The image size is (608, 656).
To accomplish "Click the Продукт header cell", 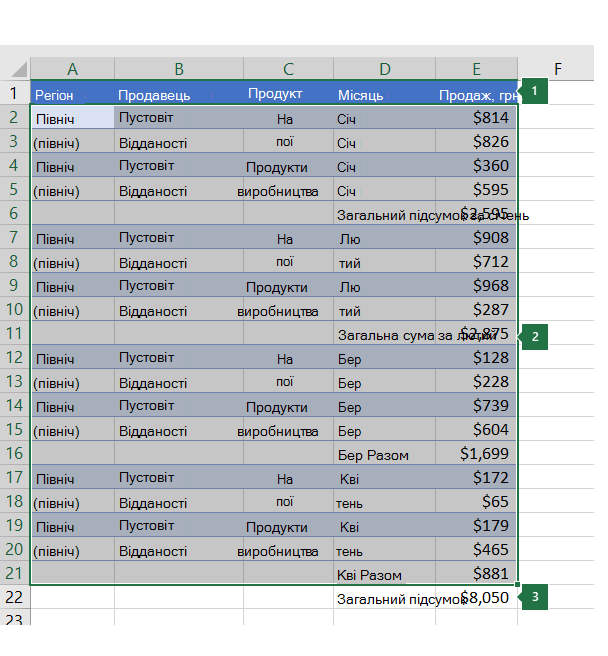I will (288, 93).
